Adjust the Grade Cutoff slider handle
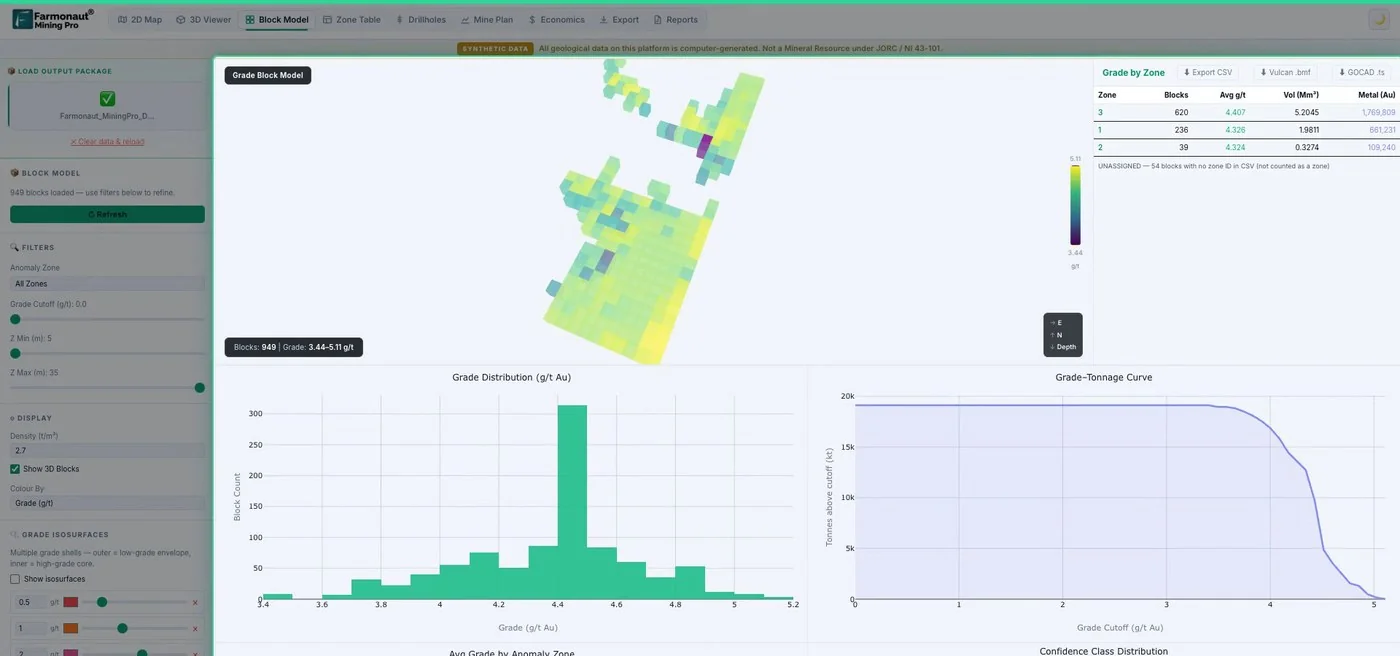 click(15, 319)
